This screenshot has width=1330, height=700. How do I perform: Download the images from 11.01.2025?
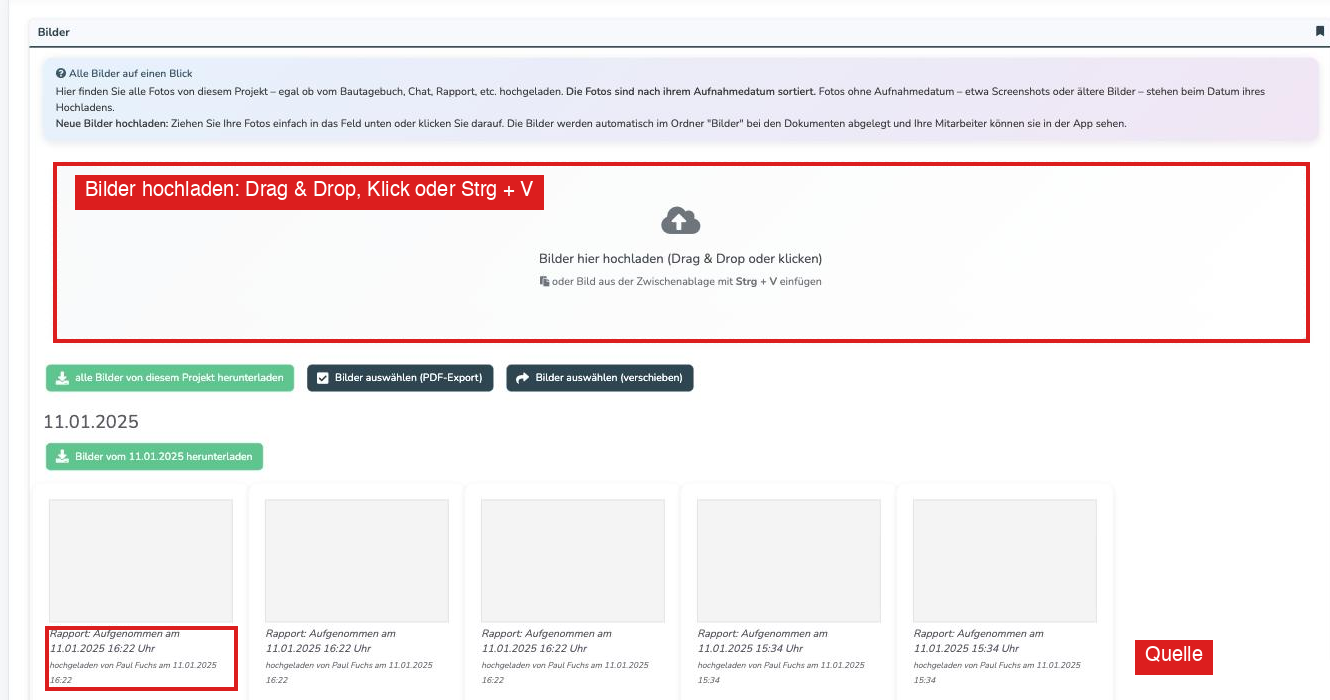154,457
